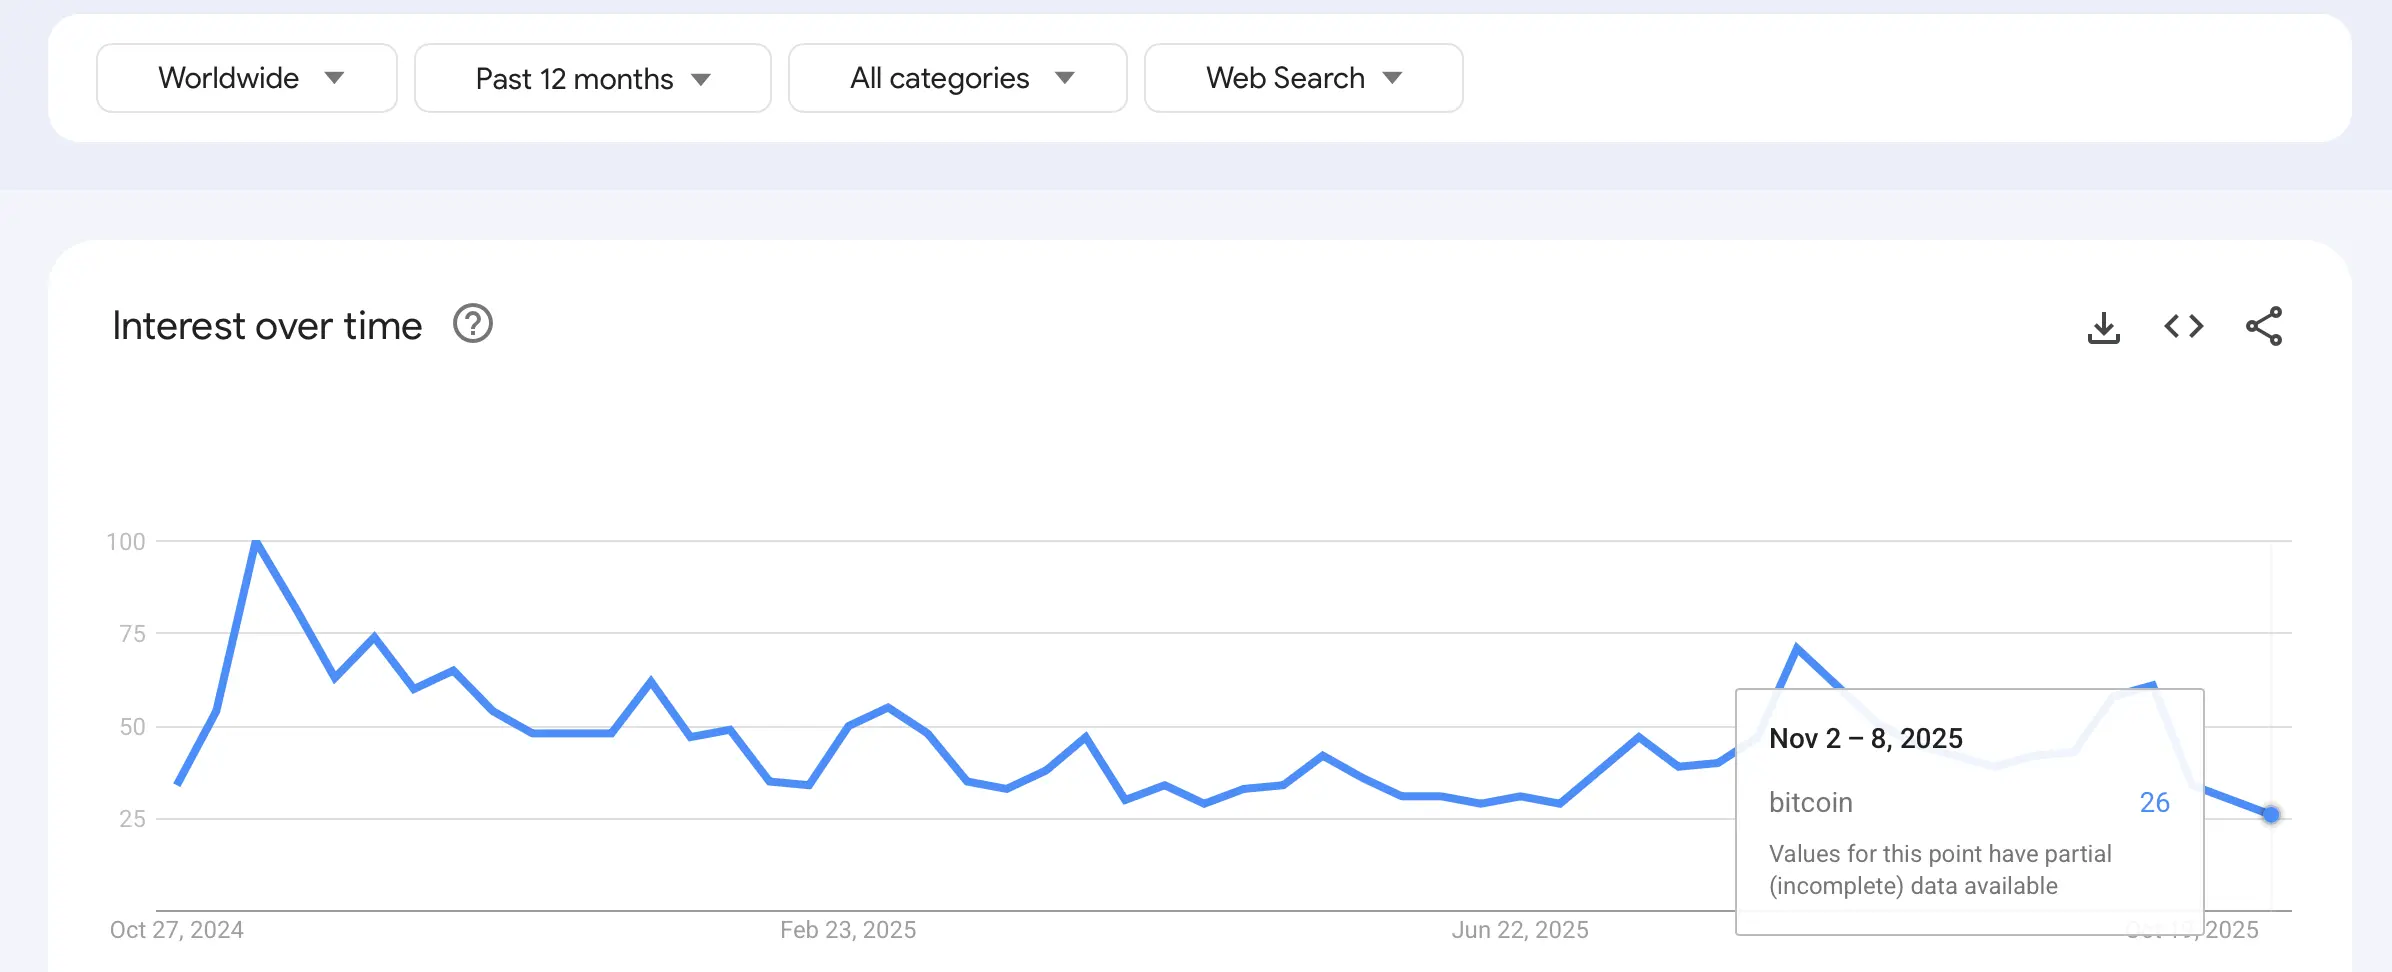Click the All categories dropdown arrow
Viewport: 2392px width, 972px height.
click(x=1066, y=77)
